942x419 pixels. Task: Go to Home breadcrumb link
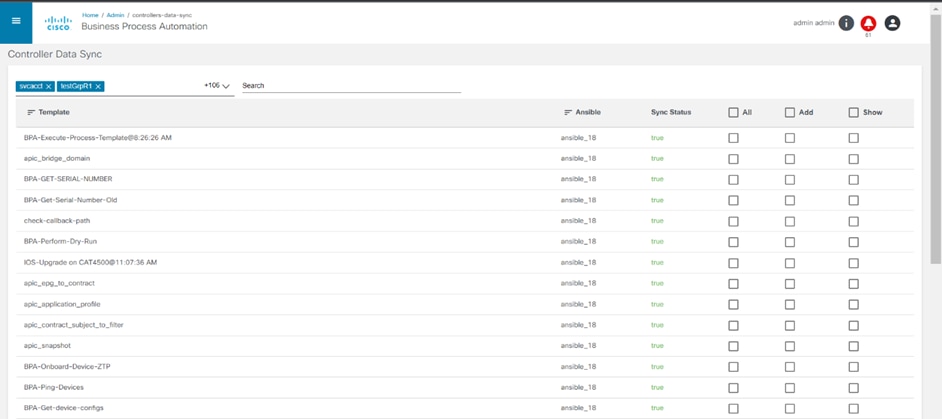pos(90,16)
